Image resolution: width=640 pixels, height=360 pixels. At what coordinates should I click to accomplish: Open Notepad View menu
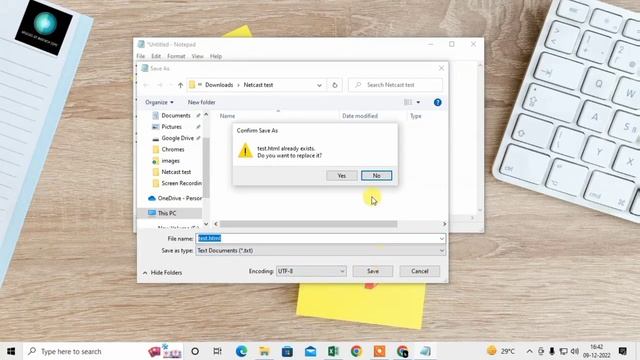(198, 56)
